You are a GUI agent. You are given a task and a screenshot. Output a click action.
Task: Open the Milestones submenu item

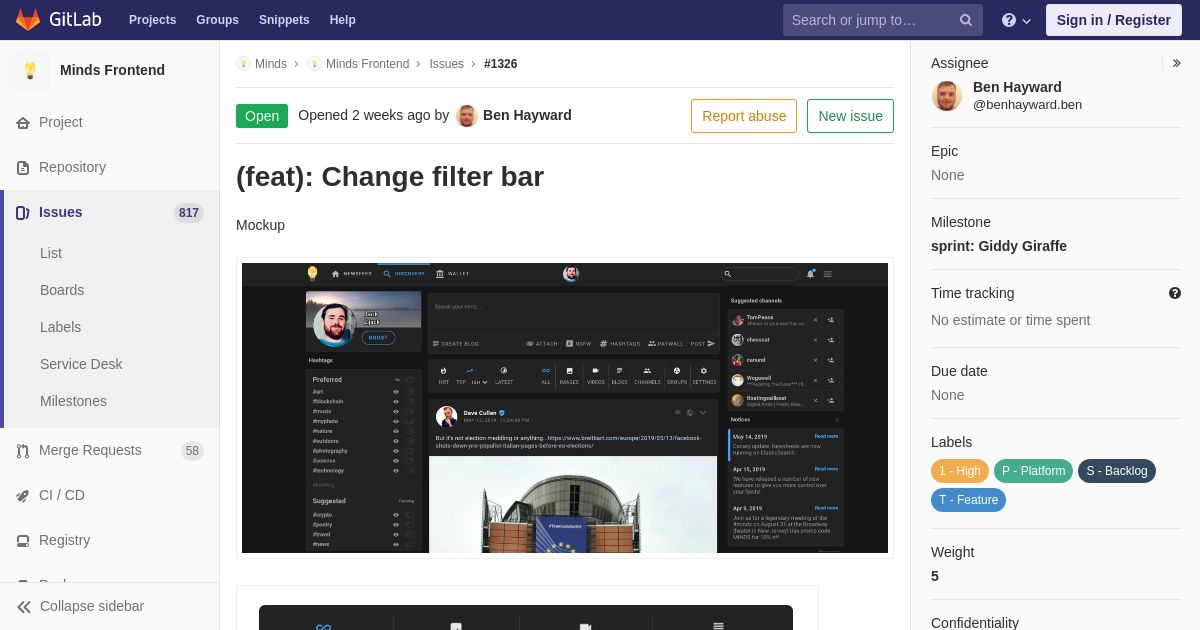(73, 401)
